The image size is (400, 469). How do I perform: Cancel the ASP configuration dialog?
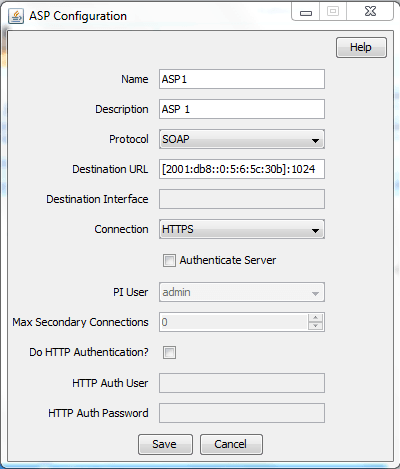231,444
